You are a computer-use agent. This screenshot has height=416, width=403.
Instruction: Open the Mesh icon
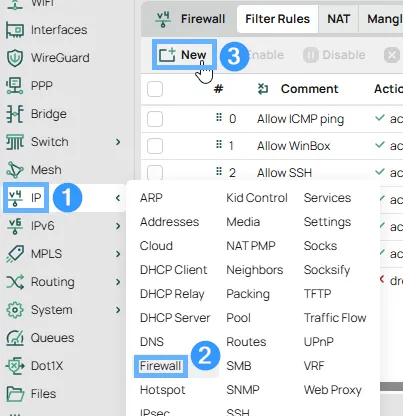click(15, 170)
